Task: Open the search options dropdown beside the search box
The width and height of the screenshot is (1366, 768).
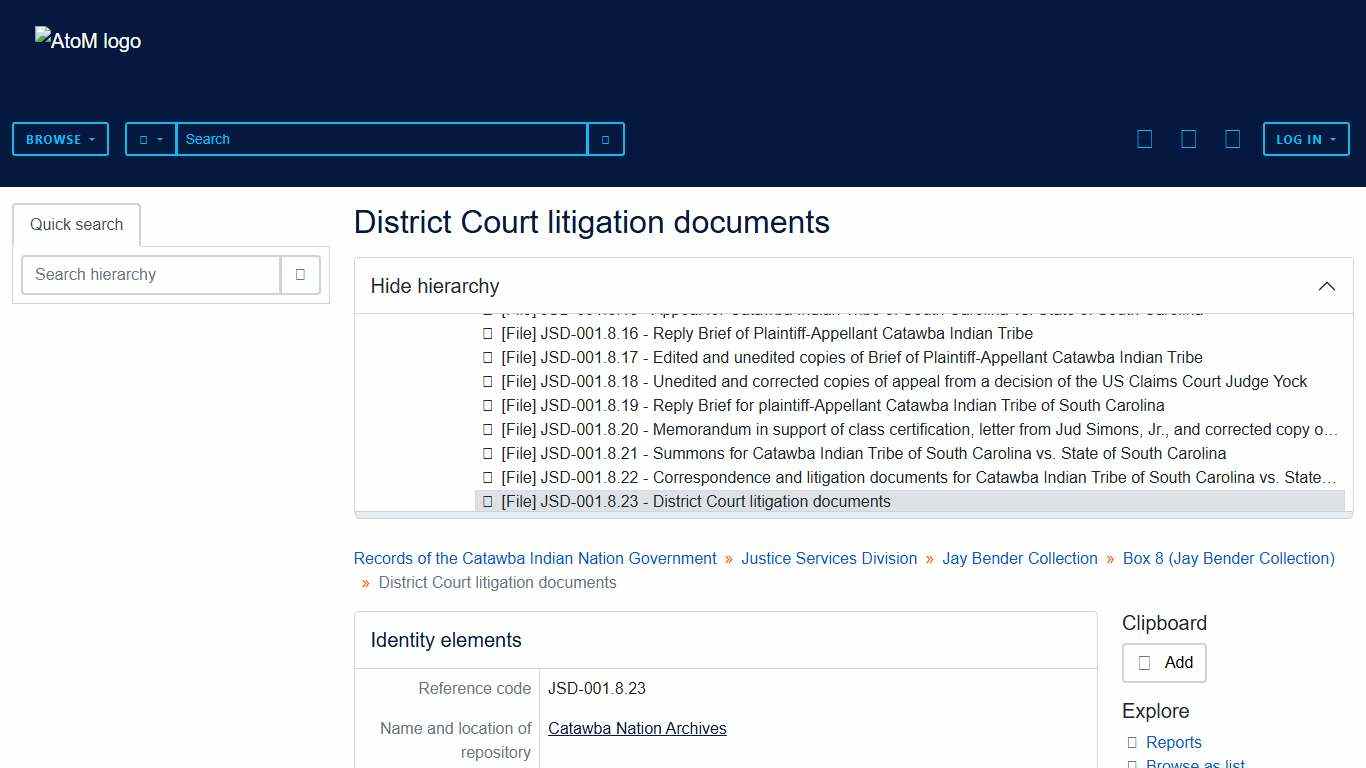Action: pos(150,139)
